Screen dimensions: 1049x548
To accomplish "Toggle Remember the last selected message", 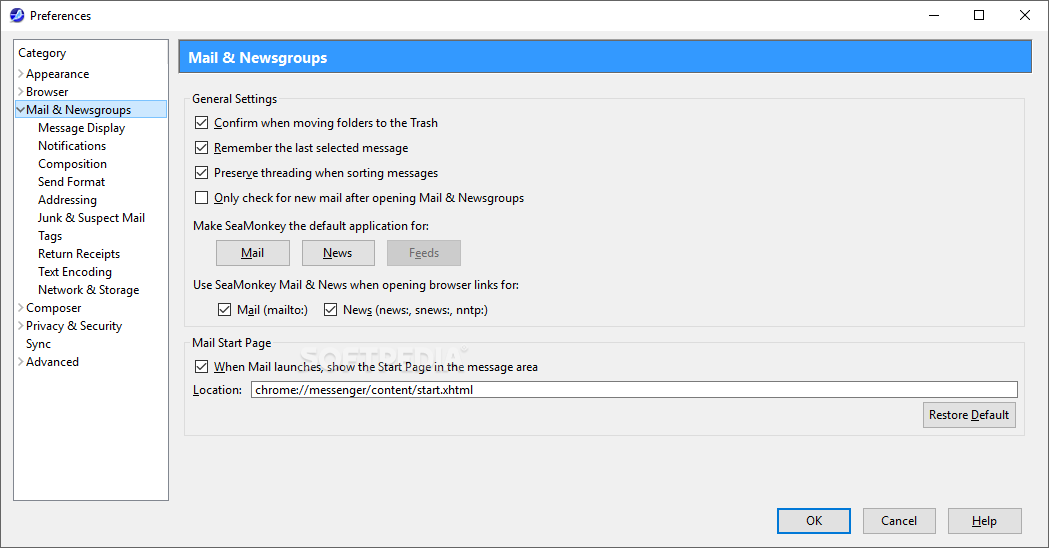I will point(201,147).
